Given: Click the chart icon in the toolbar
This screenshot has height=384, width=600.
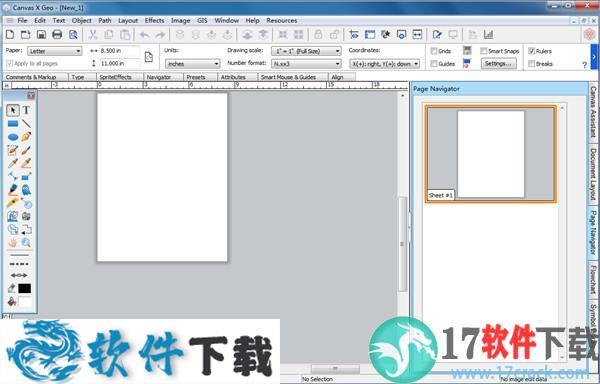Looking at the screenshot, I should tap(488, 35).
